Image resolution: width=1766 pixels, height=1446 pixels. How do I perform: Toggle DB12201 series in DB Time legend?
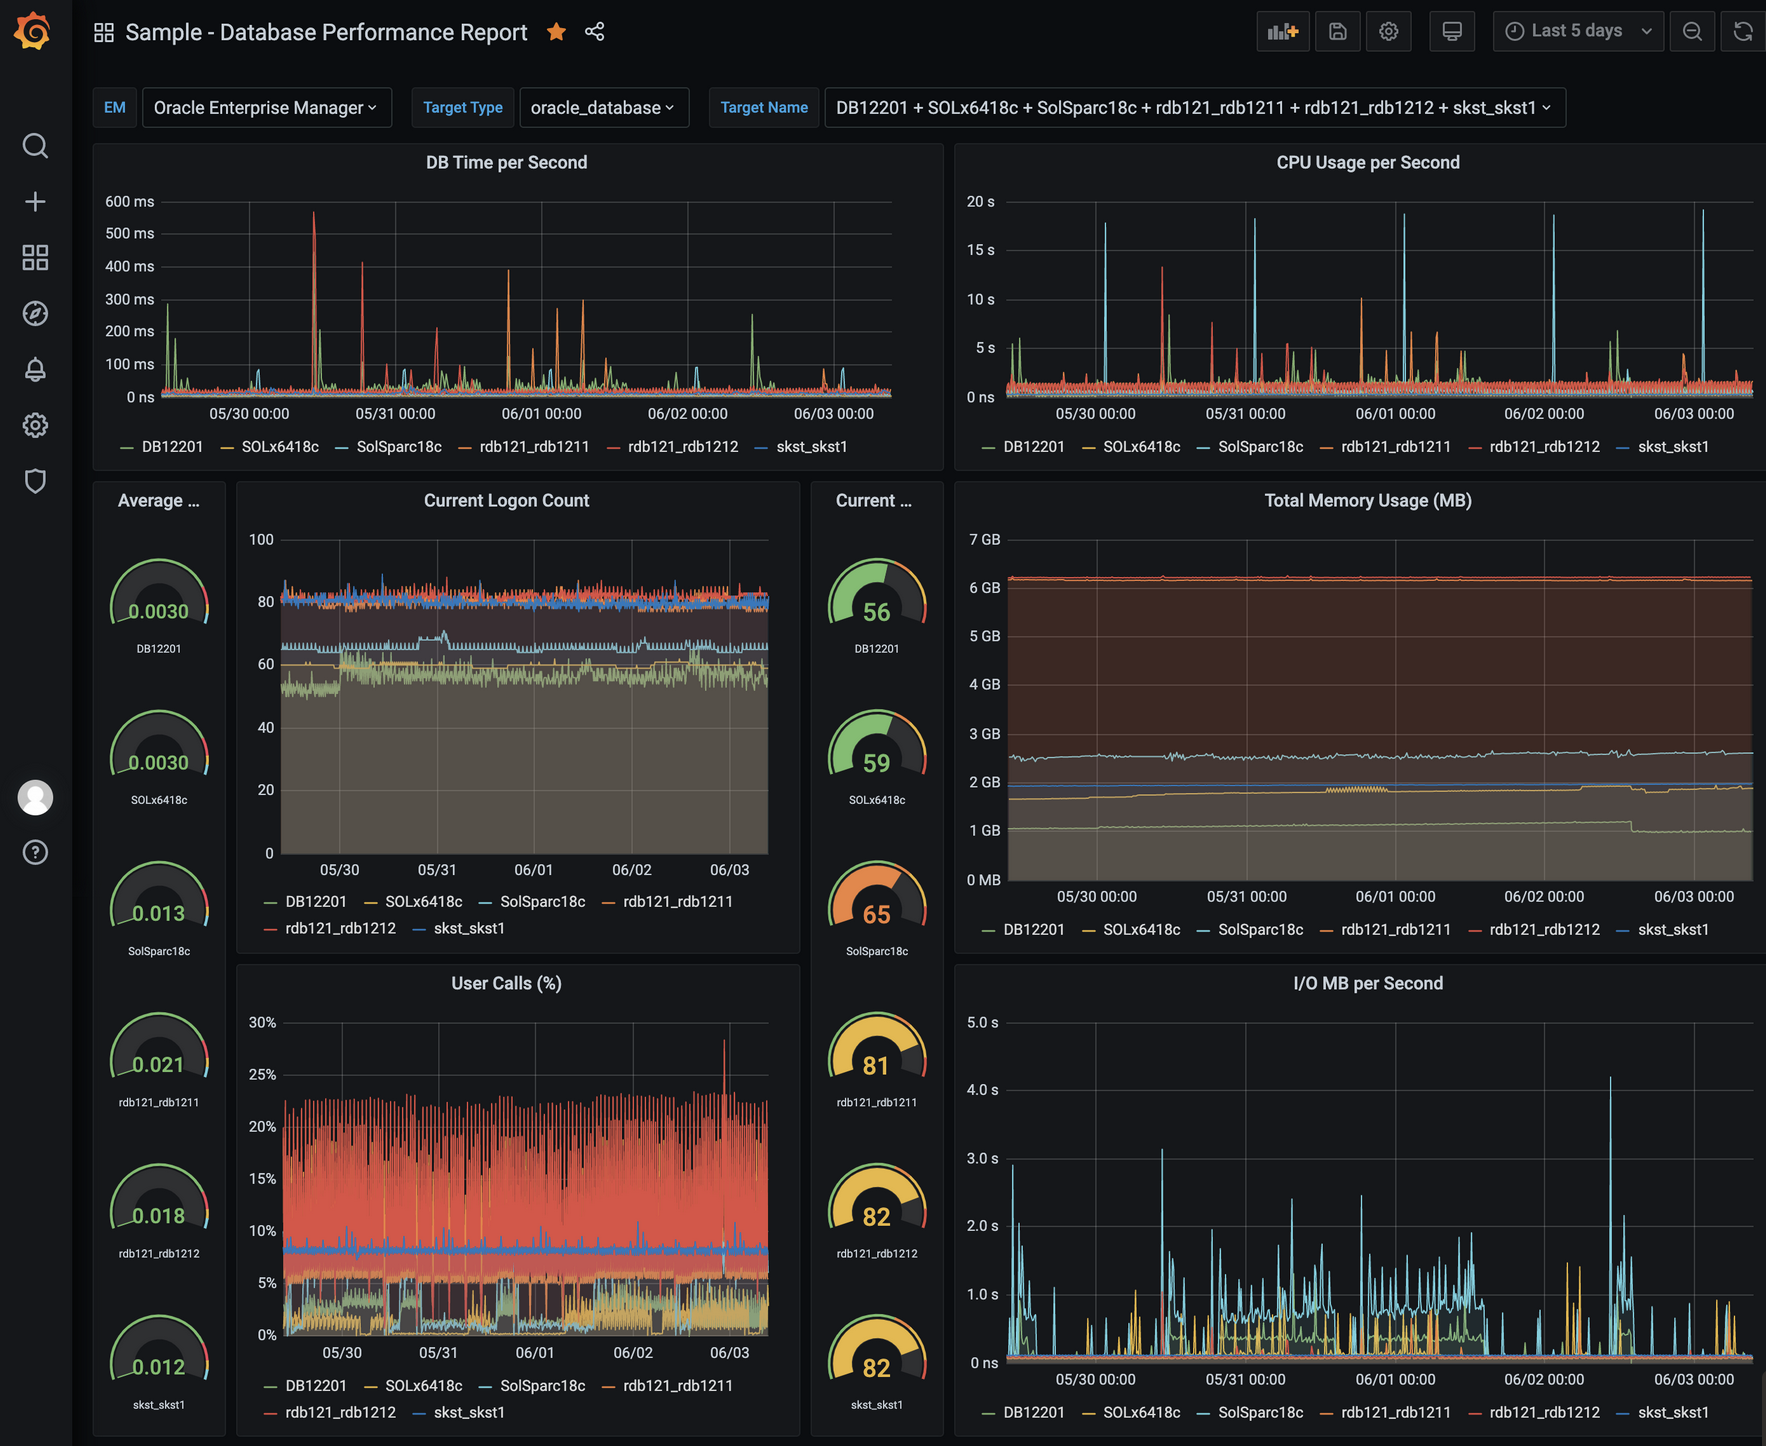coord(171,447)
